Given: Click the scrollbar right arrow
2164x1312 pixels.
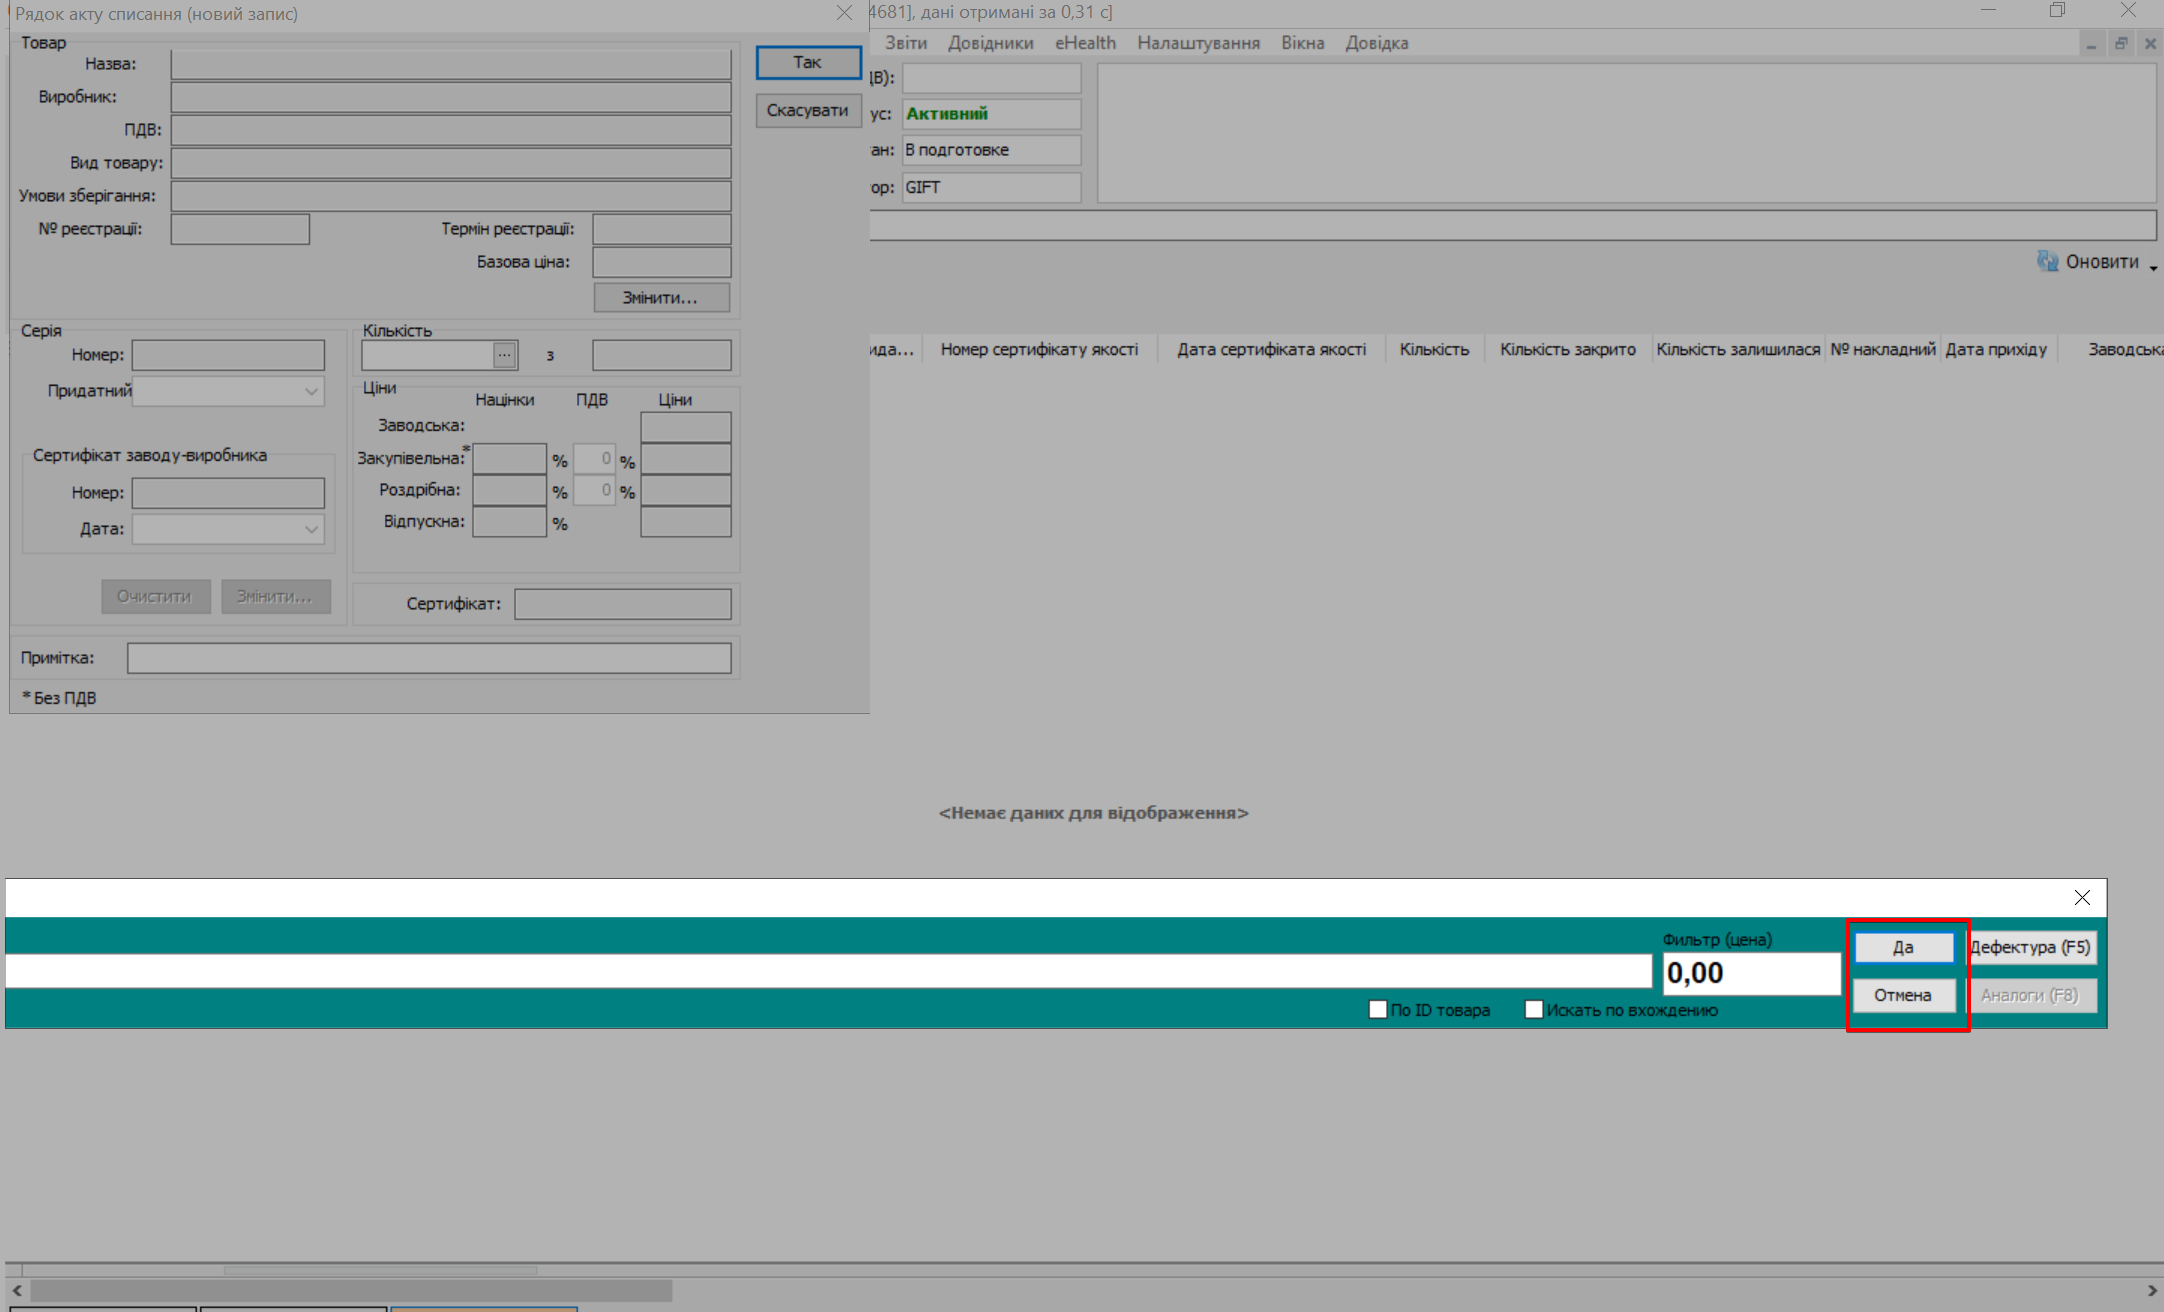Looking at the screenshot, I should [2152, 1291].
